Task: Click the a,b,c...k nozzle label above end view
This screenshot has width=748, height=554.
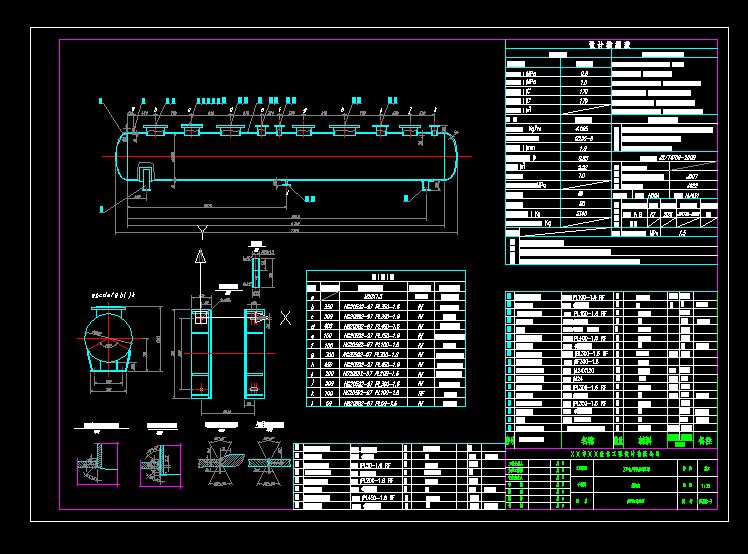Action: click(x=113, y=295)
